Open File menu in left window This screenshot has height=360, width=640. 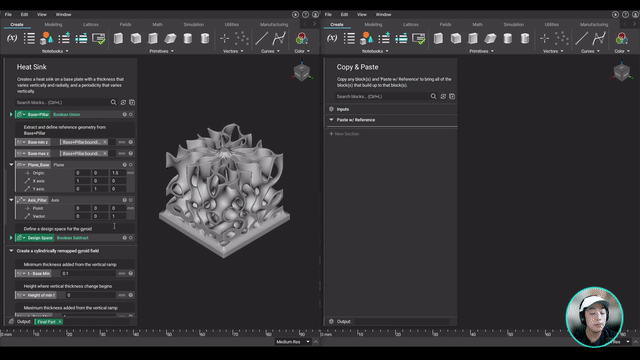pyautogui.click(x=8, y=14)
